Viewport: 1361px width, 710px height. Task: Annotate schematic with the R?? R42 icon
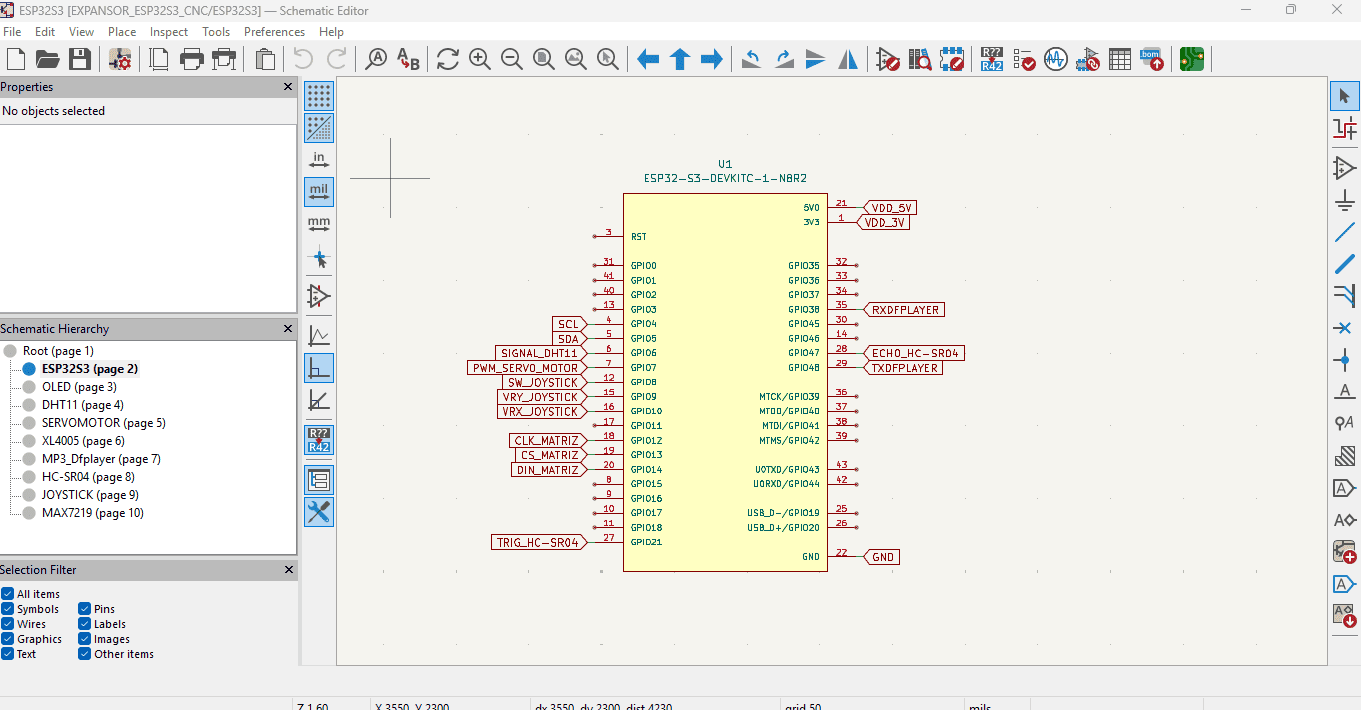coord(992,59)
